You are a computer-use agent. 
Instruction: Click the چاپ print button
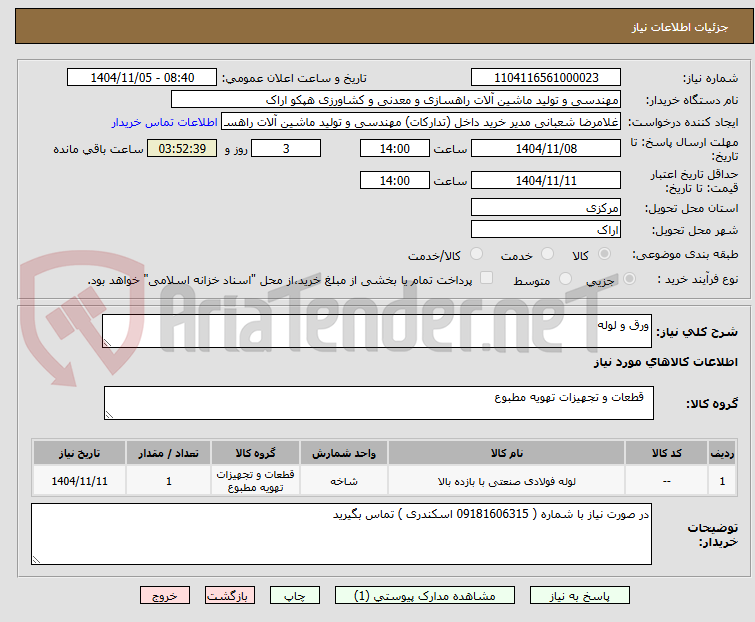click(x=294, y=596)
